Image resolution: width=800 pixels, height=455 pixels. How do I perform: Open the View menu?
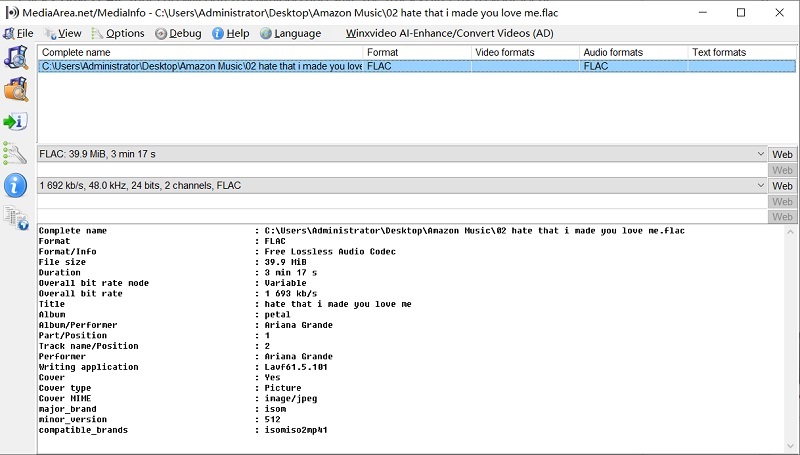pyautogui.click(x=63, y=34)
